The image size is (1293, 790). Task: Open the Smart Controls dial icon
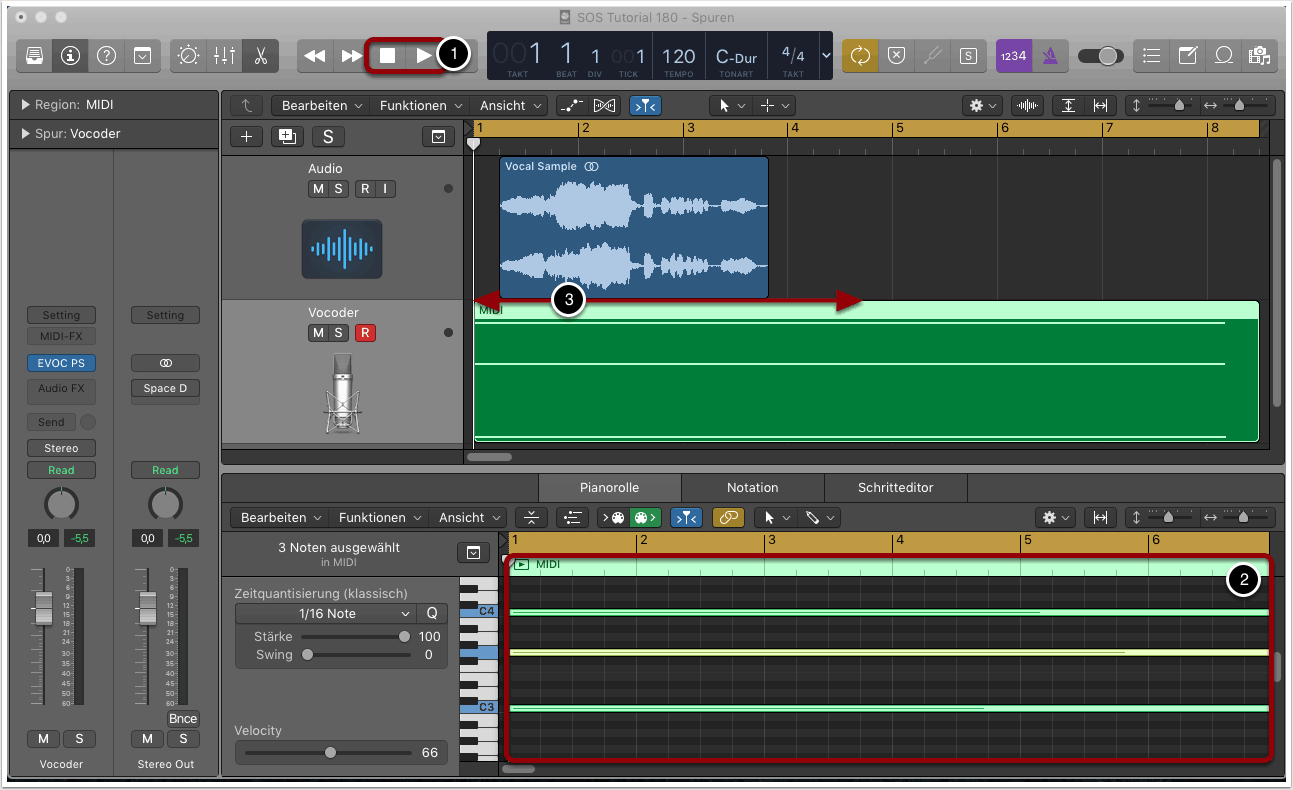coord(188,56)
